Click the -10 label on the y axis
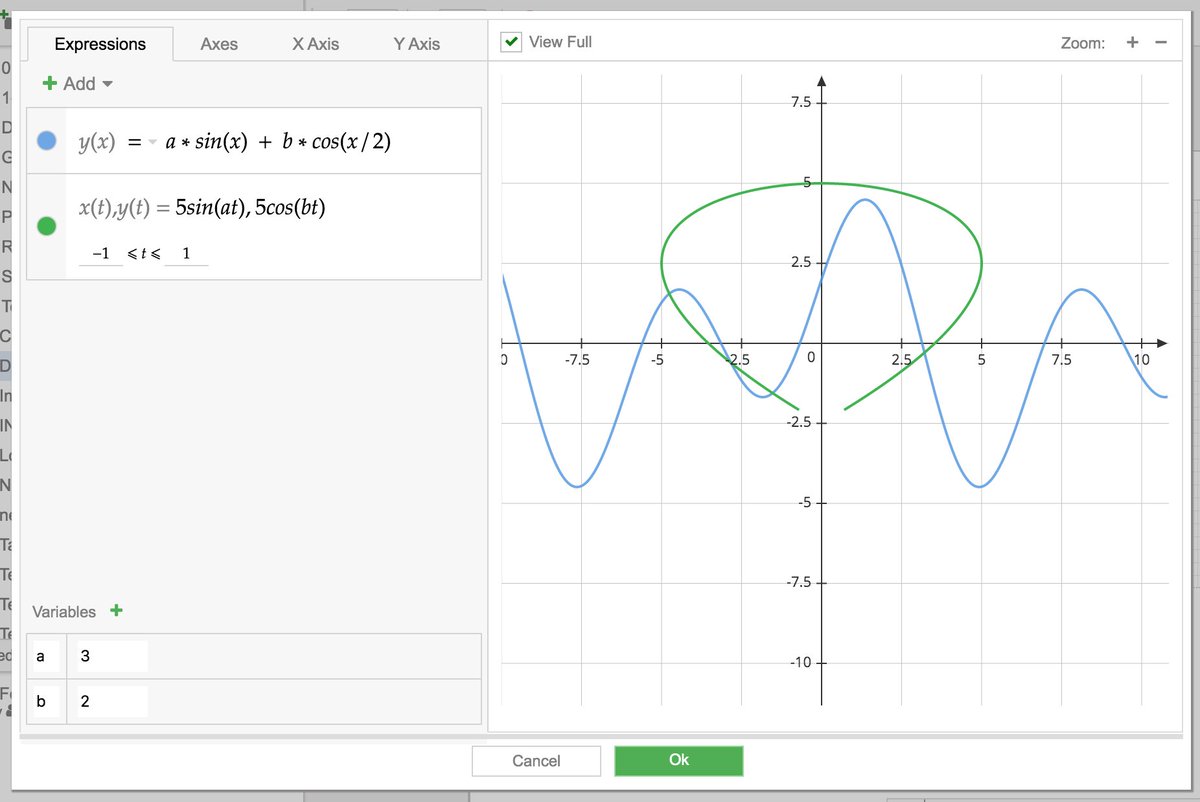This screenshot has width=1200, height=802. 799,663
